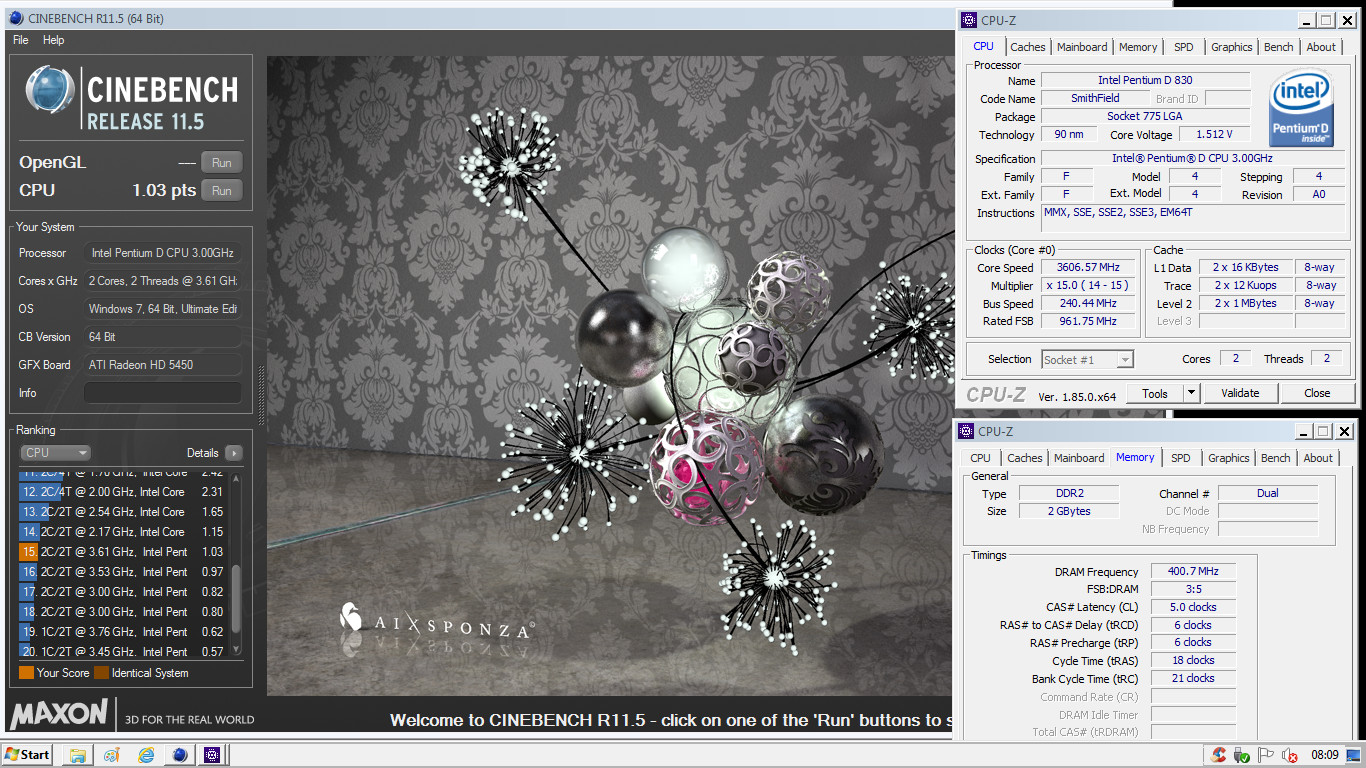Launch Paint from the taskbar
This screenshot has height=768, width=1366.
[111, 755]
